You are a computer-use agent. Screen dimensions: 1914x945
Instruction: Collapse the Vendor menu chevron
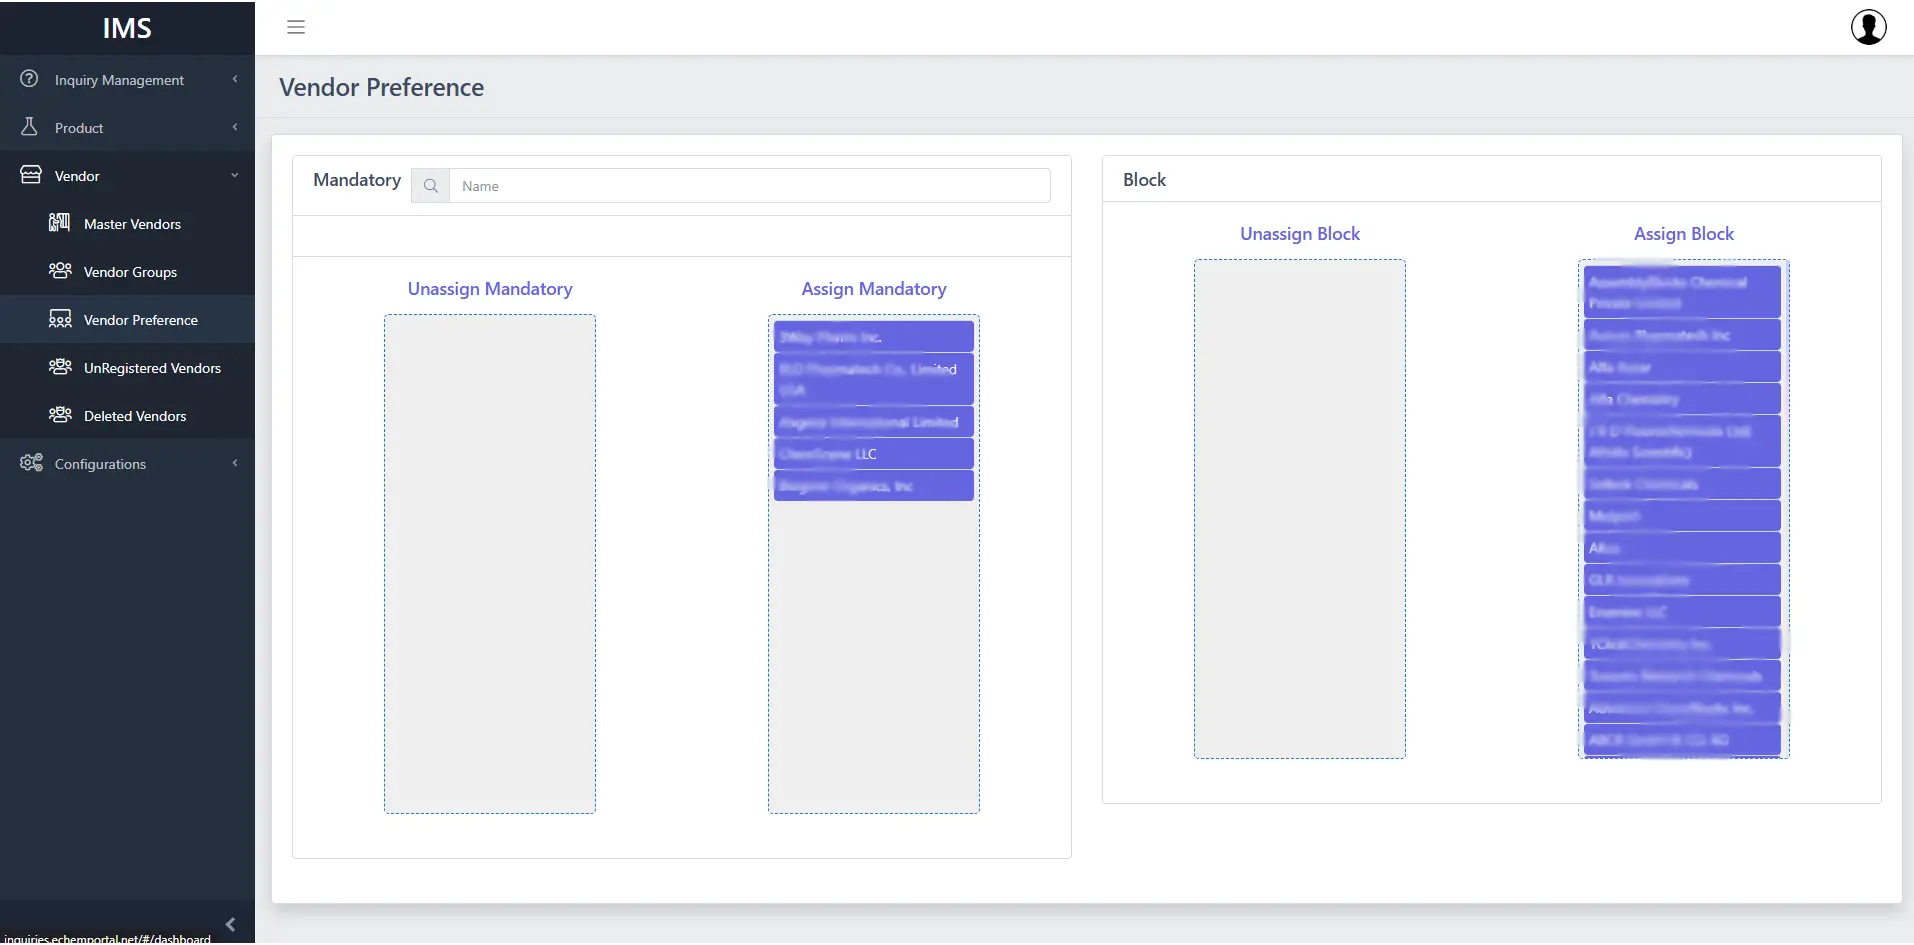[x=235, y=176]
